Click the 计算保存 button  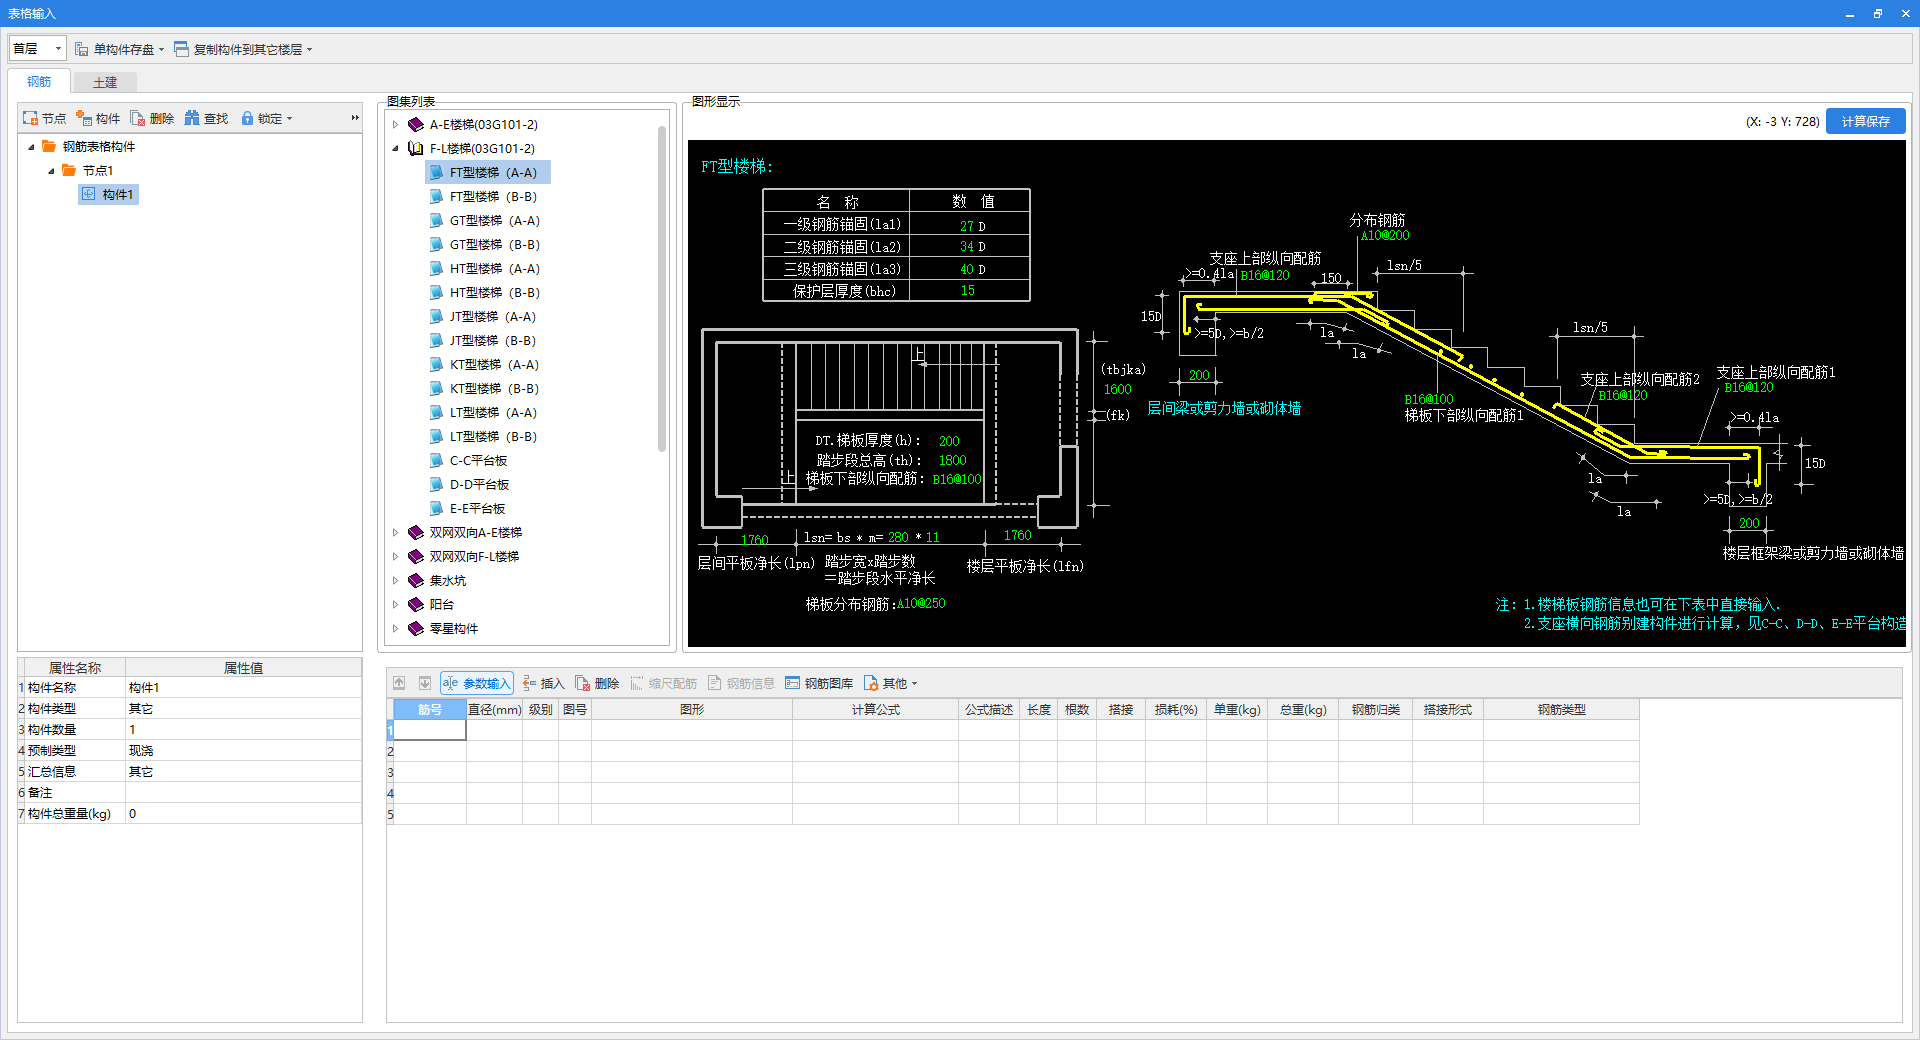coord(1865,121)
